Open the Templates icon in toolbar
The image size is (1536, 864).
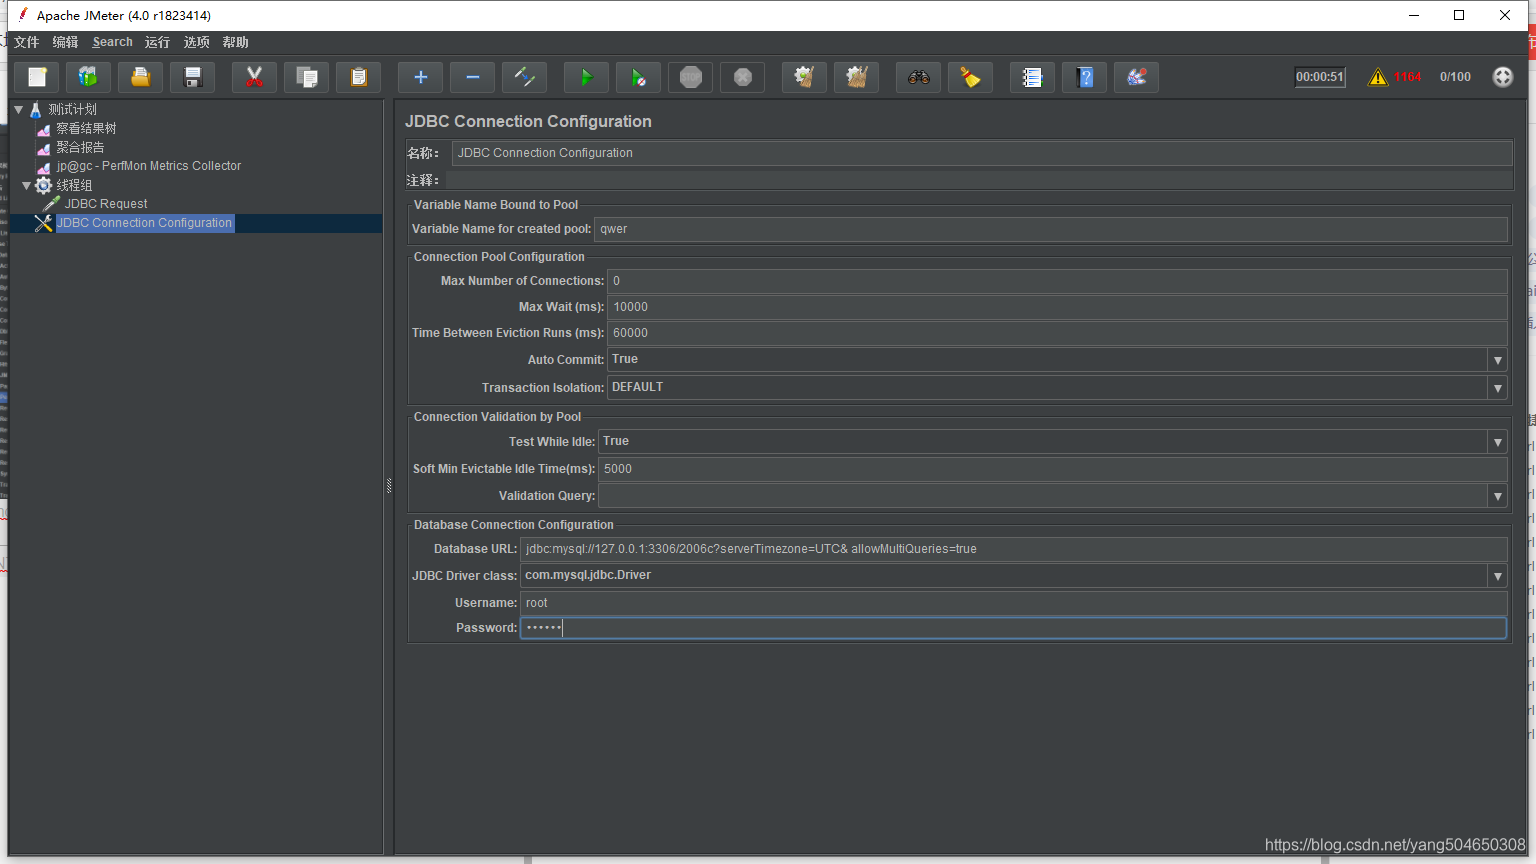(x=89, y=77)
